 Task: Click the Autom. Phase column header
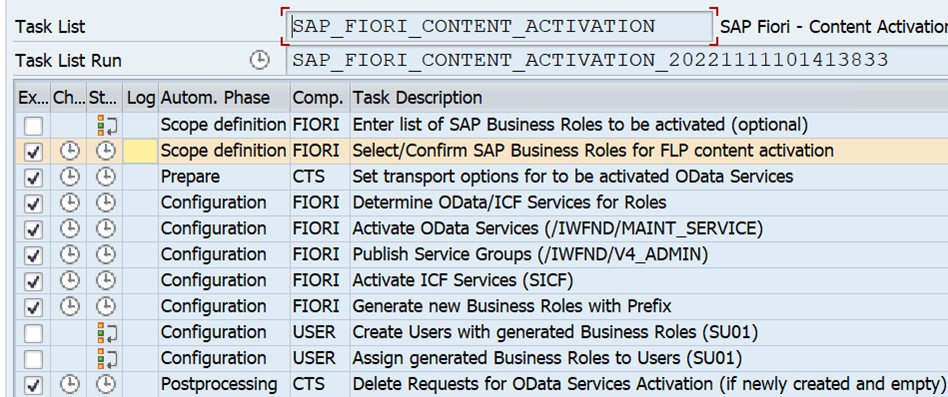tap(215, 97)
